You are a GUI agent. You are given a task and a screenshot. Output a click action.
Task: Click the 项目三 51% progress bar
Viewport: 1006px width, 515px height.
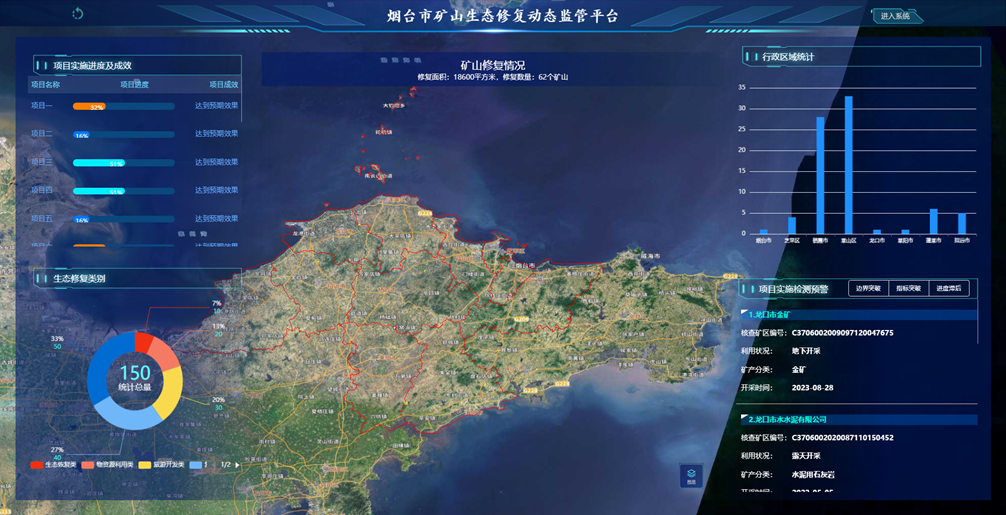(99, 163)
